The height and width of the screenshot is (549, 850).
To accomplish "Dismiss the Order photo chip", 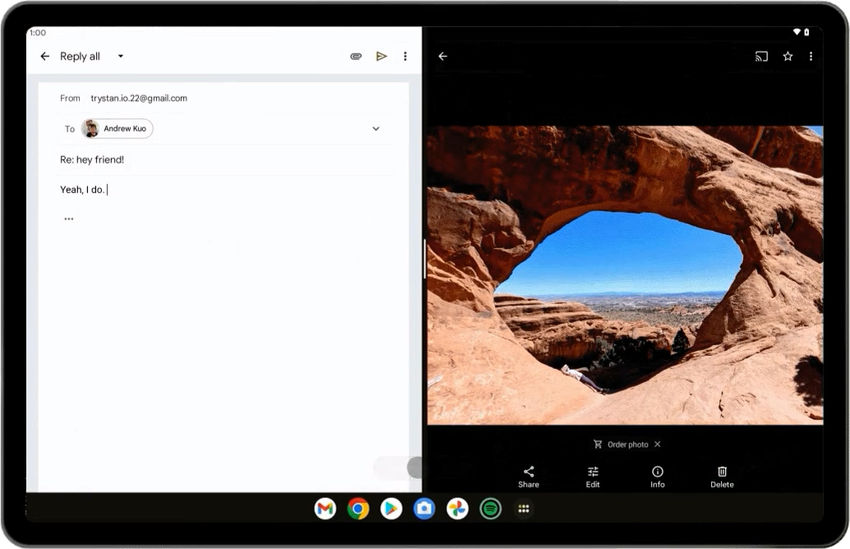I will [657, 444].
